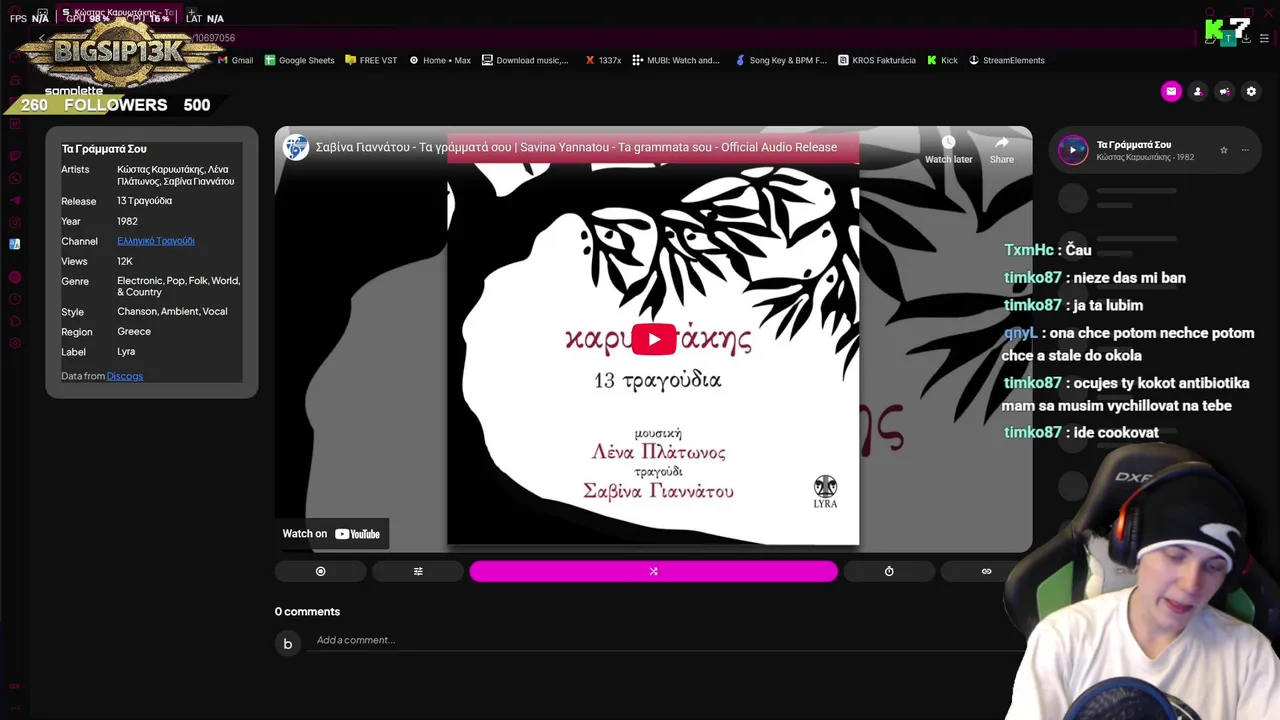Click the '13 Τραγούδια' release value
This screenshot has width=1280, height=720.
144,201
